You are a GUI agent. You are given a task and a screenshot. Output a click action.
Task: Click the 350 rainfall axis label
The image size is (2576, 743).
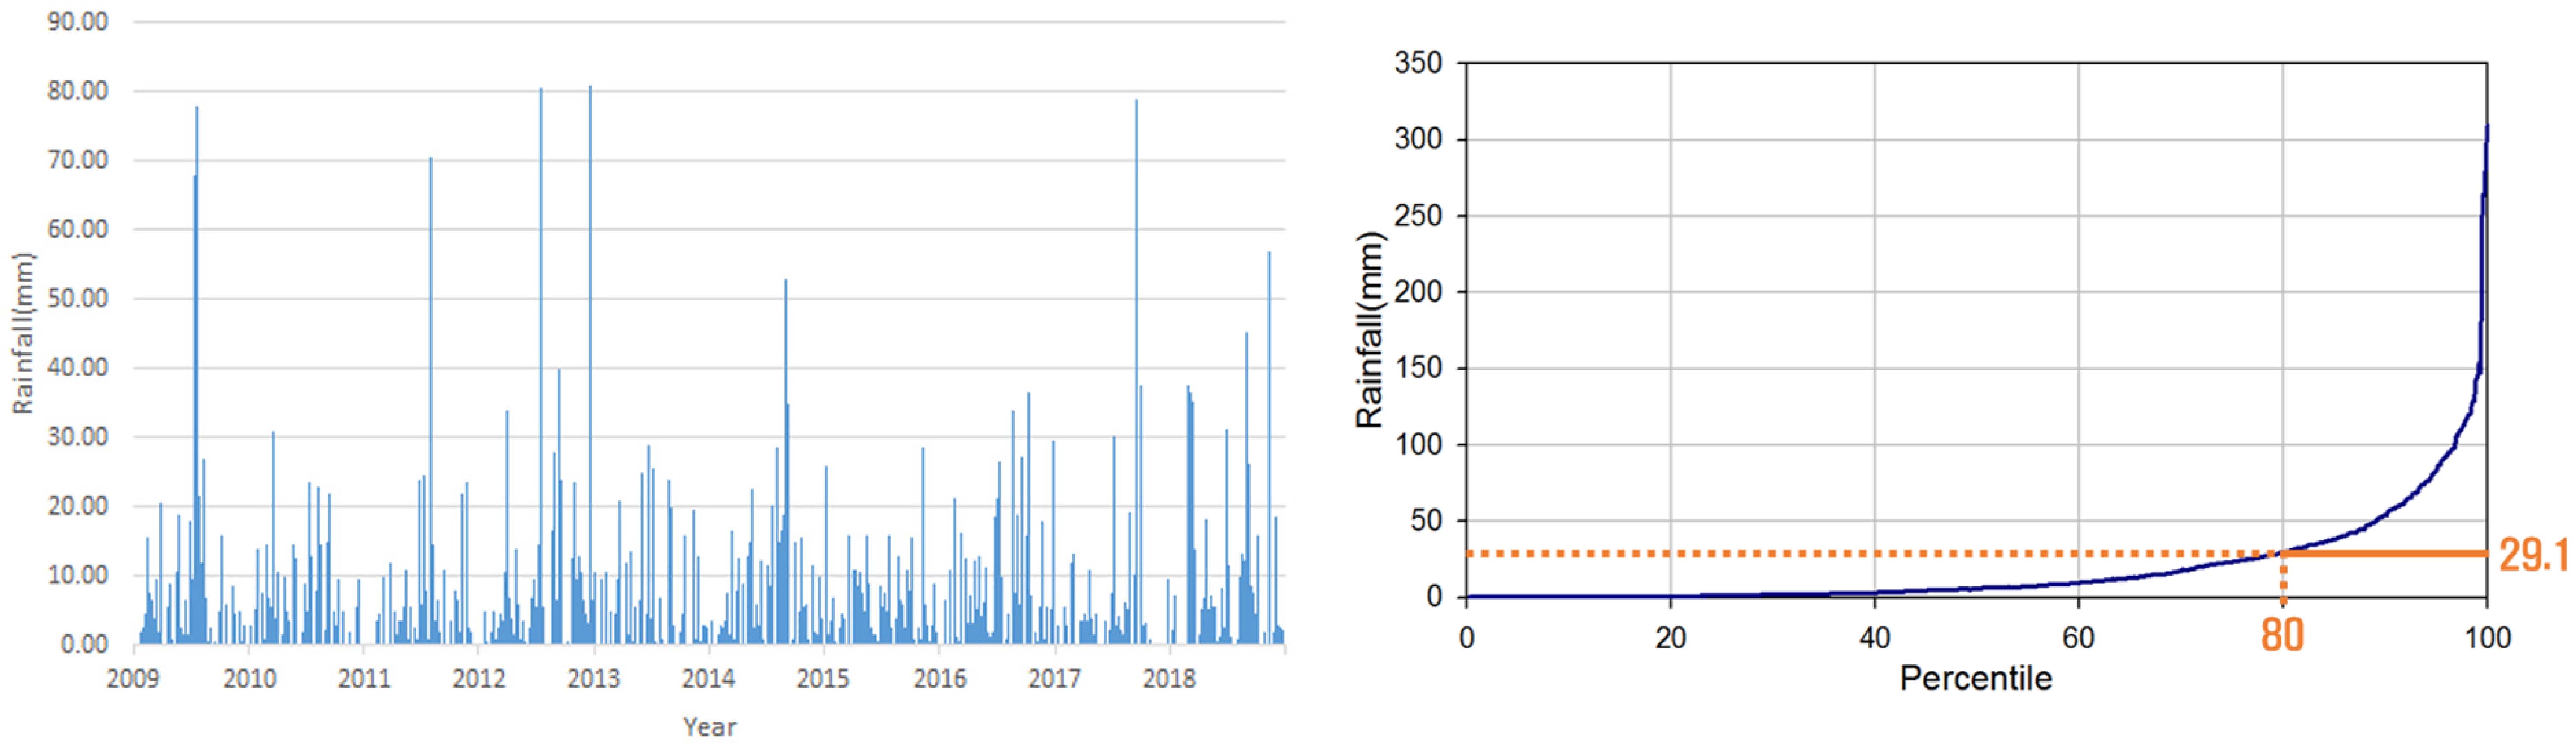[1418, 63]
